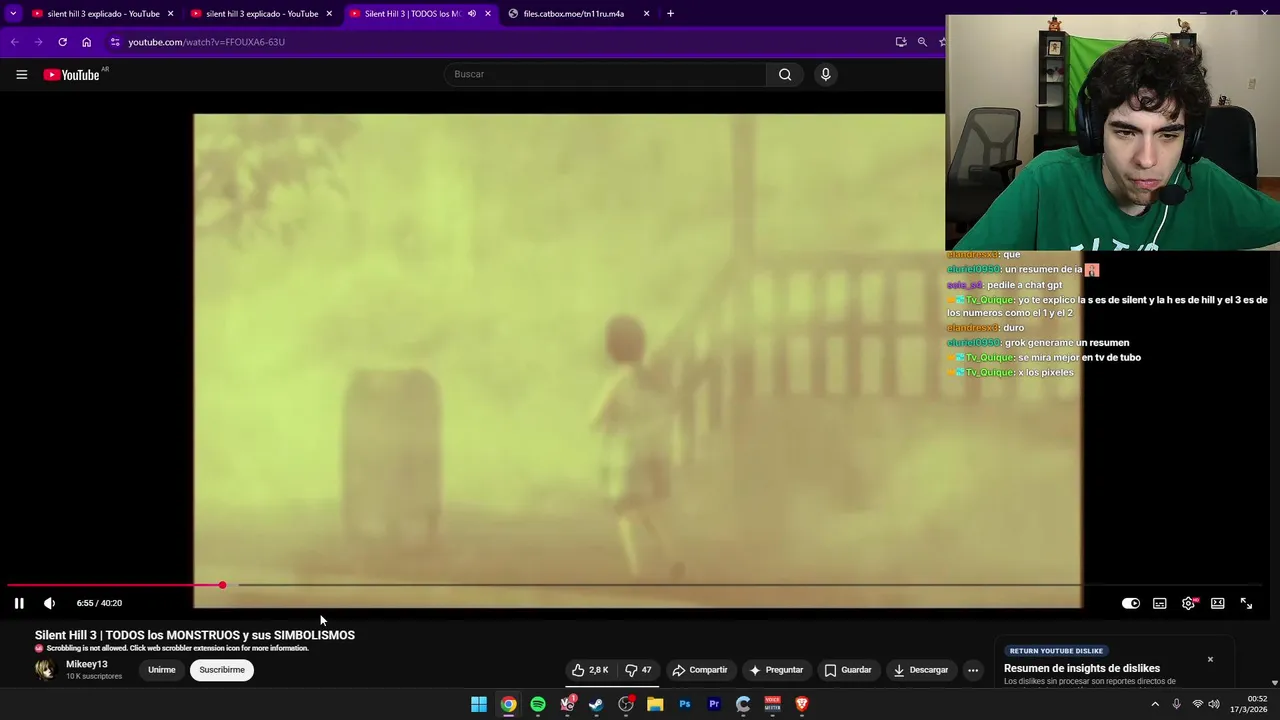The height and width of the screenshot is (720, 1280).
Task: Click the Return YouTube Dislike badge
Action: (1056, 651)
